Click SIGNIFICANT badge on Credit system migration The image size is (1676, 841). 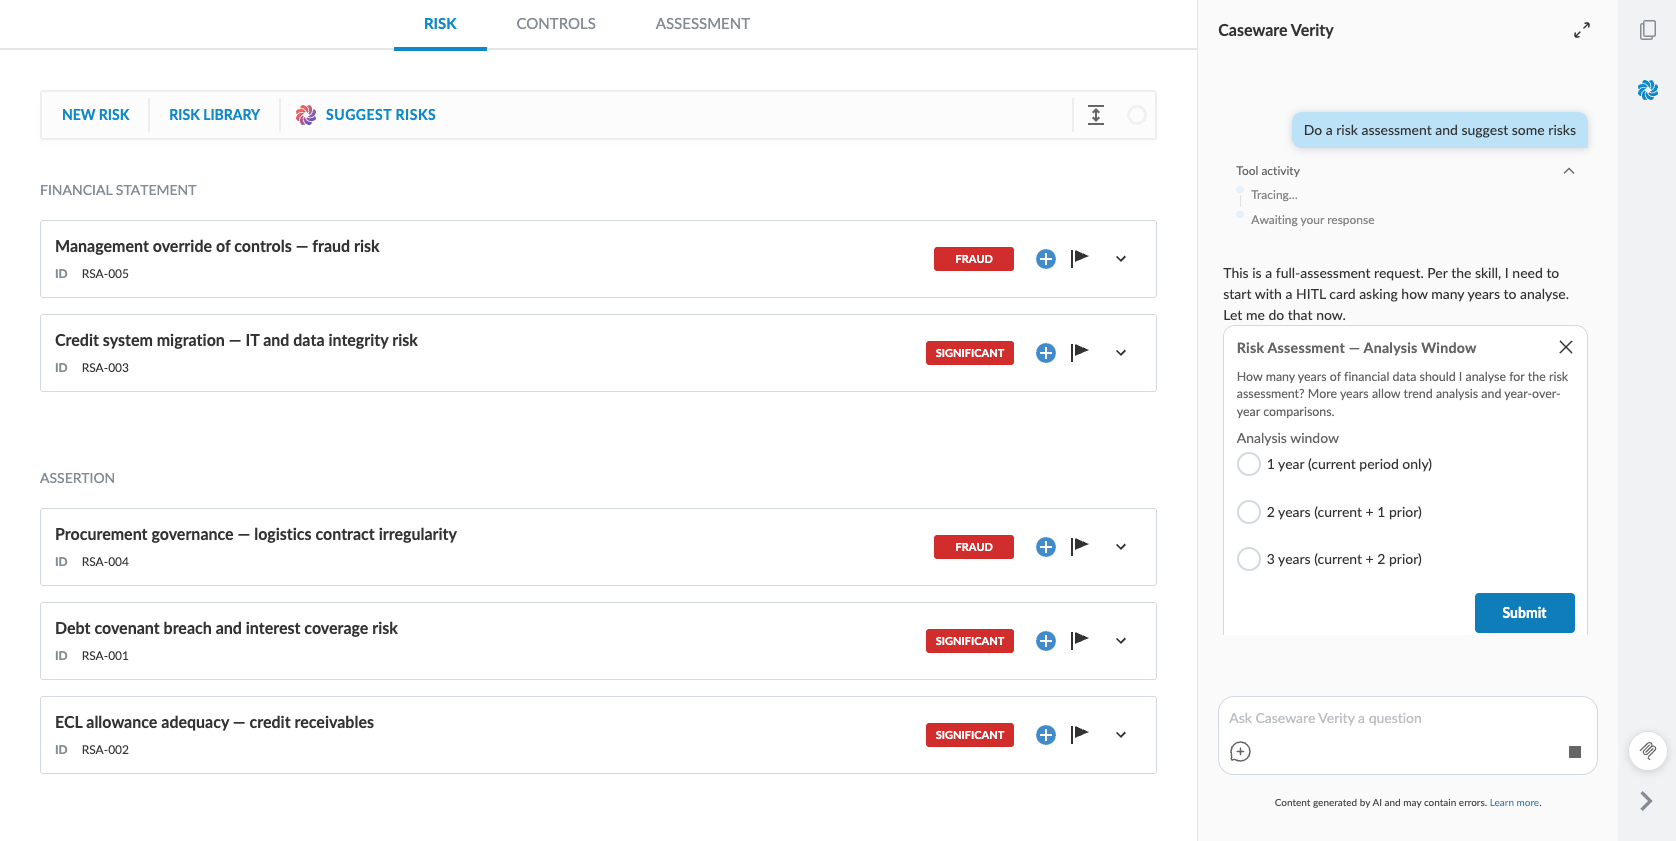970,353
